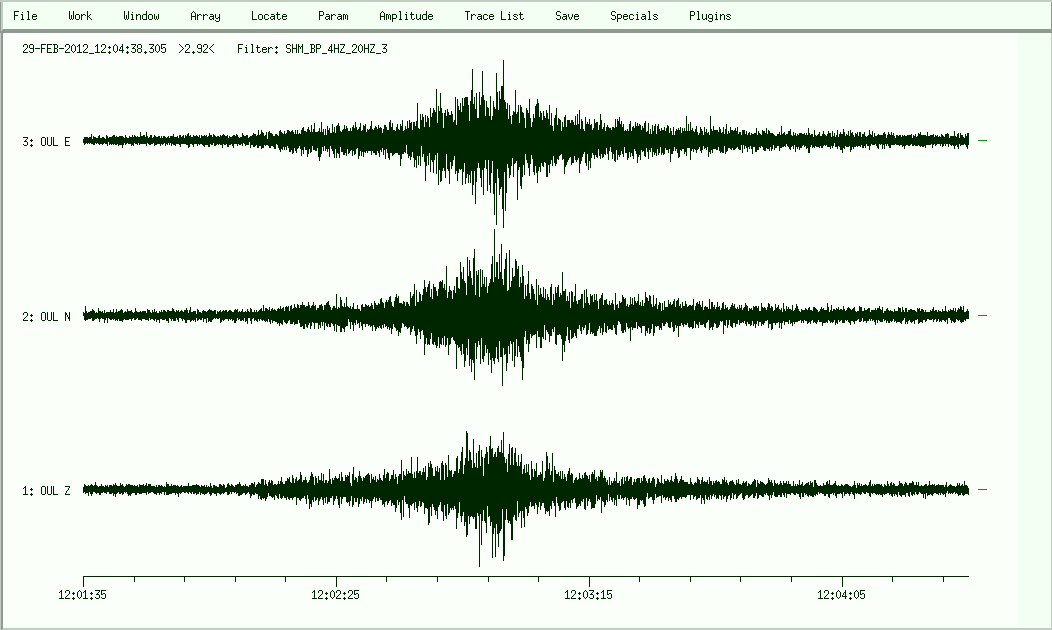
Task: Open the Amplitude menu
Action: 406,16
